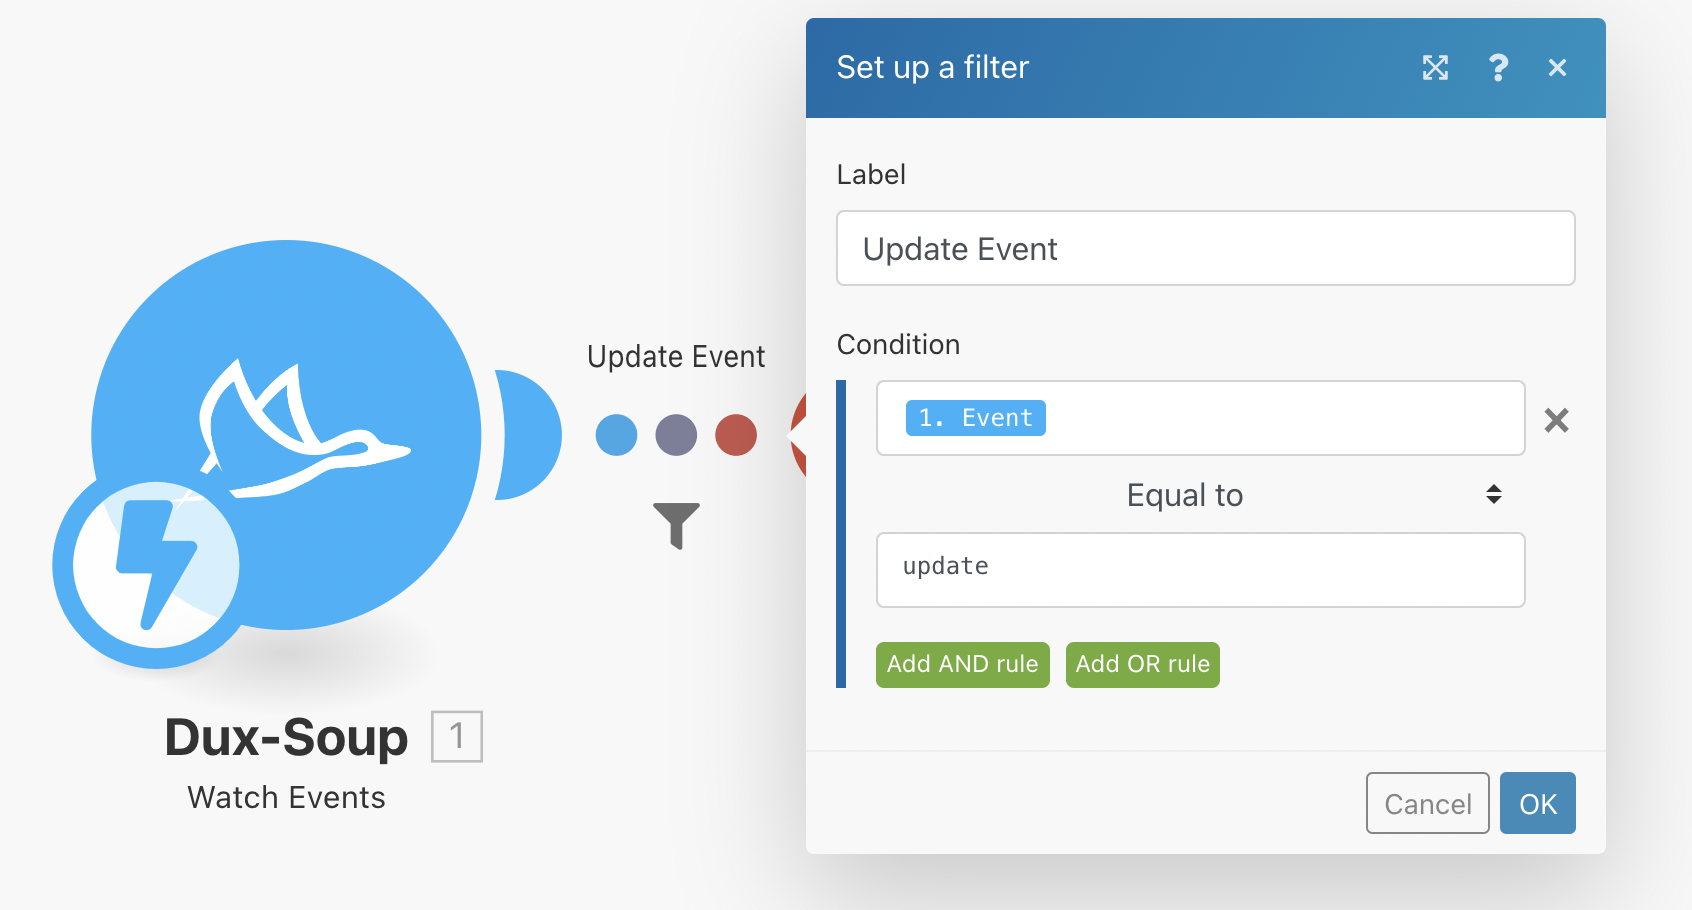Viewport: 1692px width, 910px height.
Task: Open the funnel filter icon on the route
Action: (x=676, y=525)
